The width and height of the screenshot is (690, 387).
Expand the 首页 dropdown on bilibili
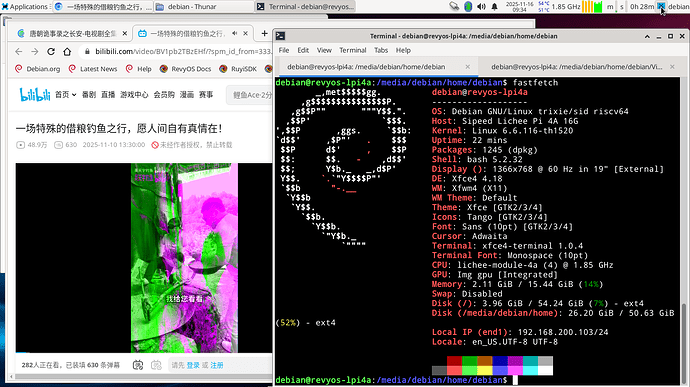click(66, 95)
